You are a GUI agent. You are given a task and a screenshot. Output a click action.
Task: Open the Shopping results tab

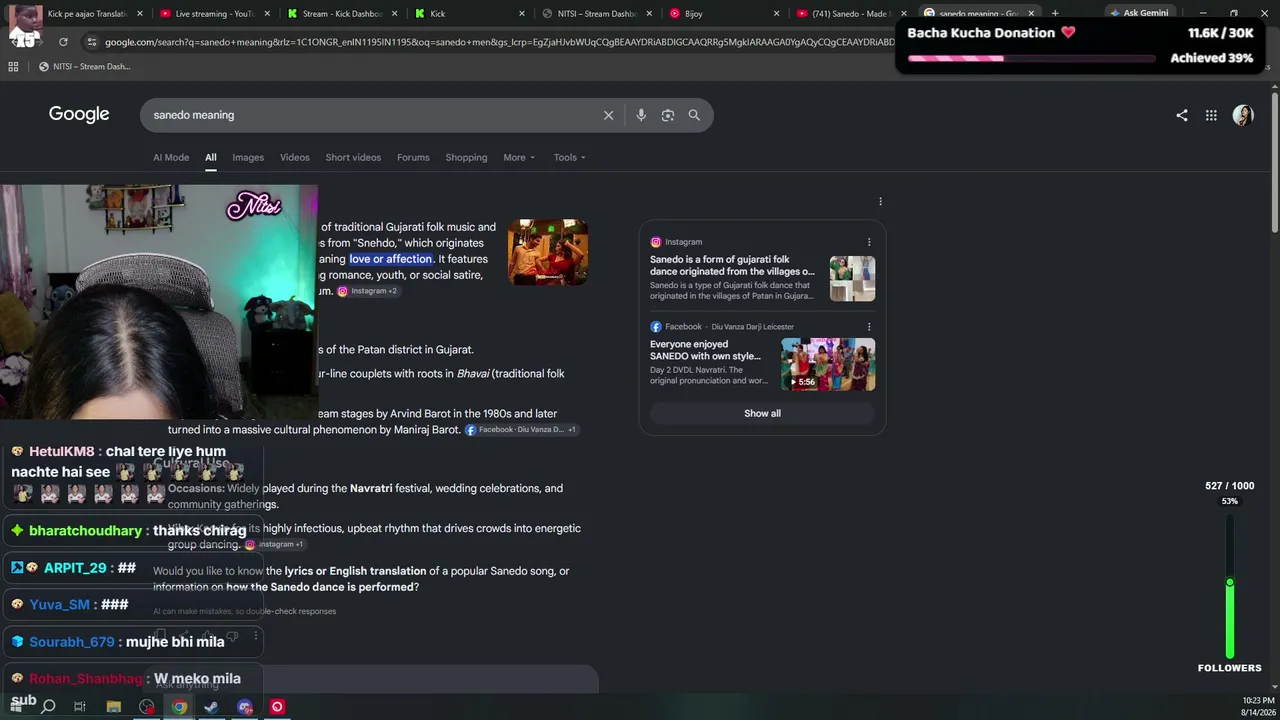(466, 157)
